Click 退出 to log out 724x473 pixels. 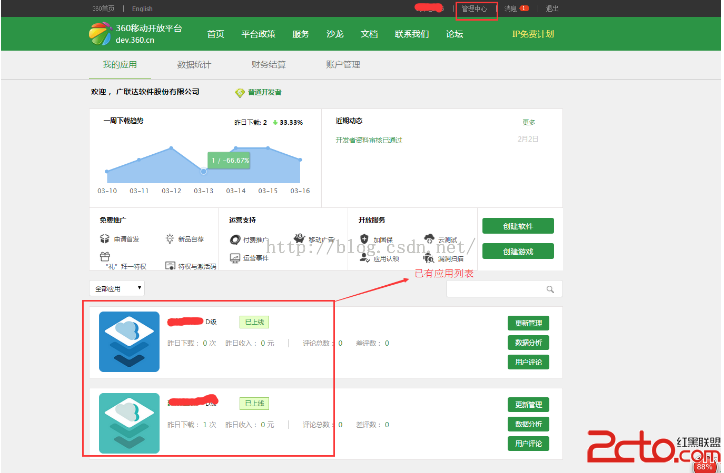click(x=552, y=8)
